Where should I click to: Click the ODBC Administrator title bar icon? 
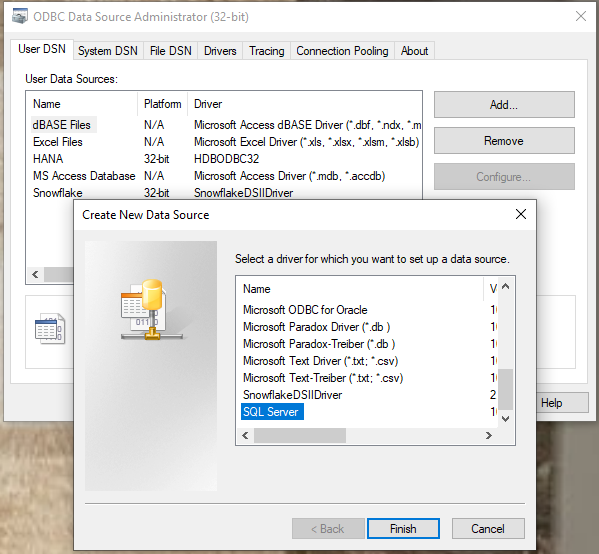coord(20,16)
